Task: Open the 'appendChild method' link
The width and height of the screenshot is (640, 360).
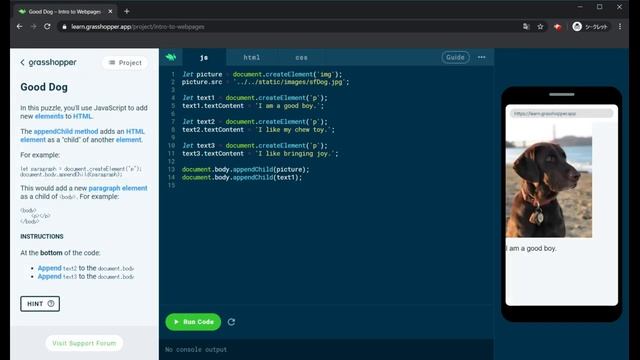Action: point(66,131)
